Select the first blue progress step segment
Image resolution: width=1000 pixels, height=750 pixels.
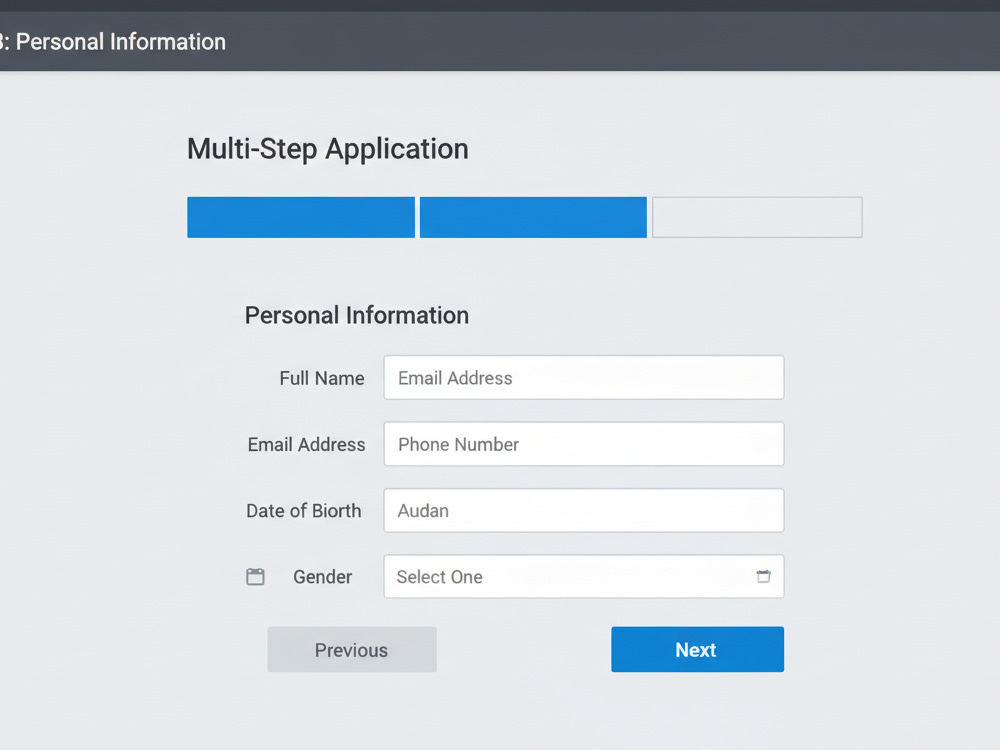pyautogui.click(x=301, y=217)
